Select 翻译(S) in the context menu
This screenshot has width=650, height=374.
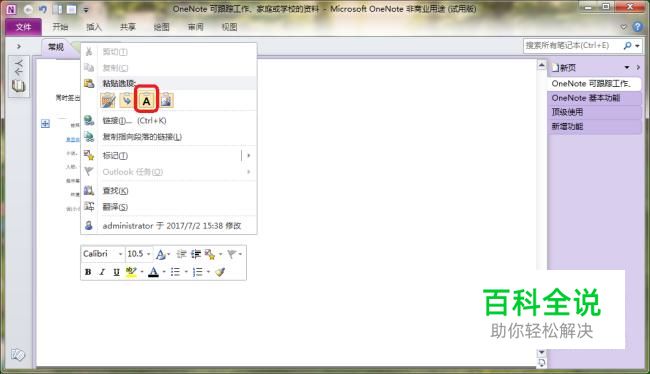[x=169, y=206]
